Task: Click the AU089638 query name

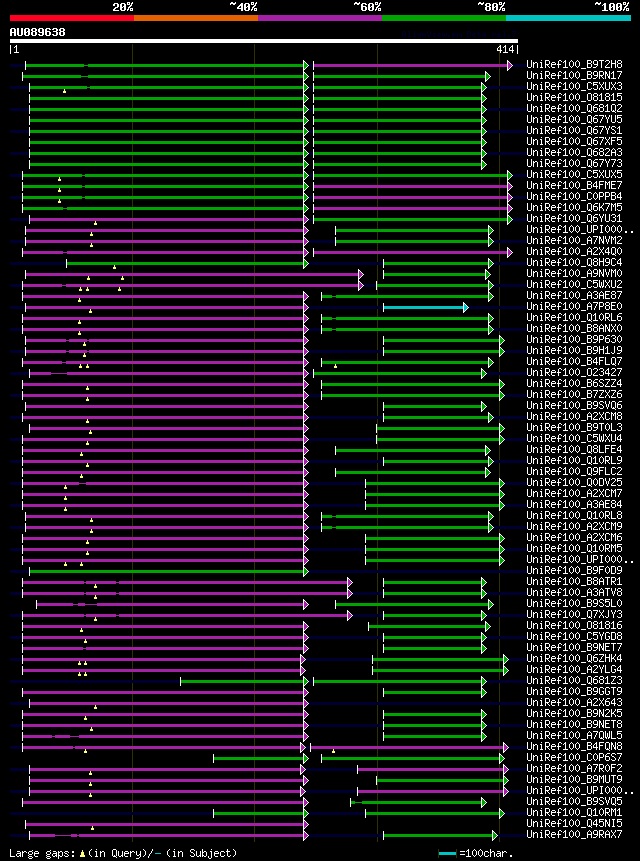Action: click(x=37, y=32)
